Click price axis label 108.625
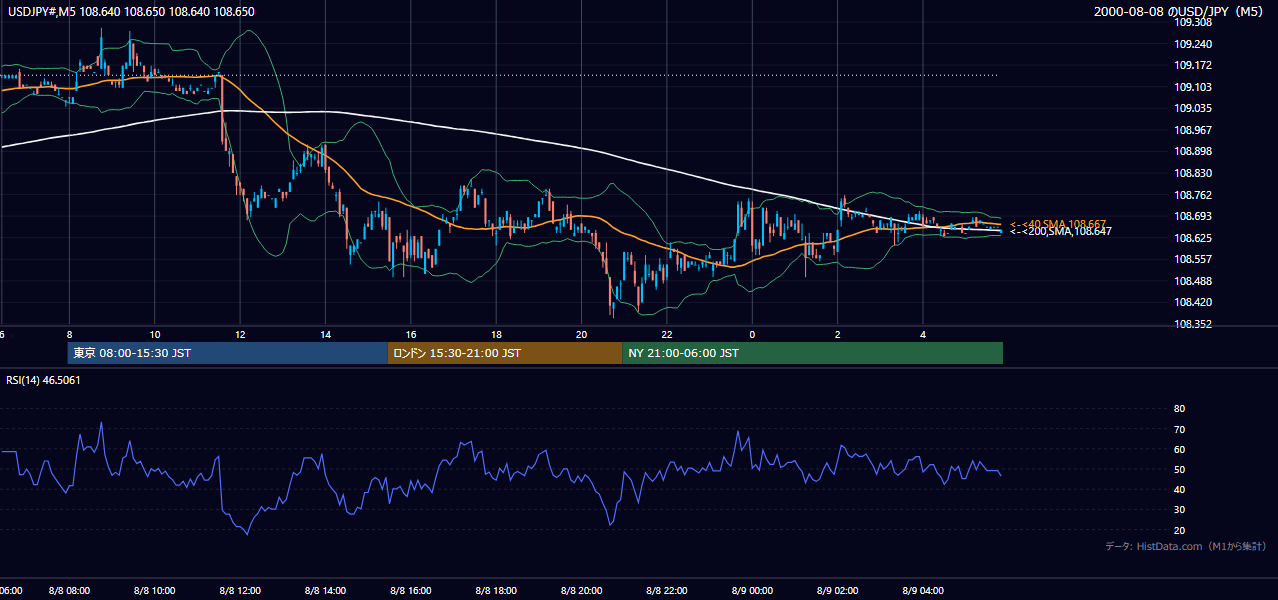The image size is (1278, 600). [x=1191, y=238]
